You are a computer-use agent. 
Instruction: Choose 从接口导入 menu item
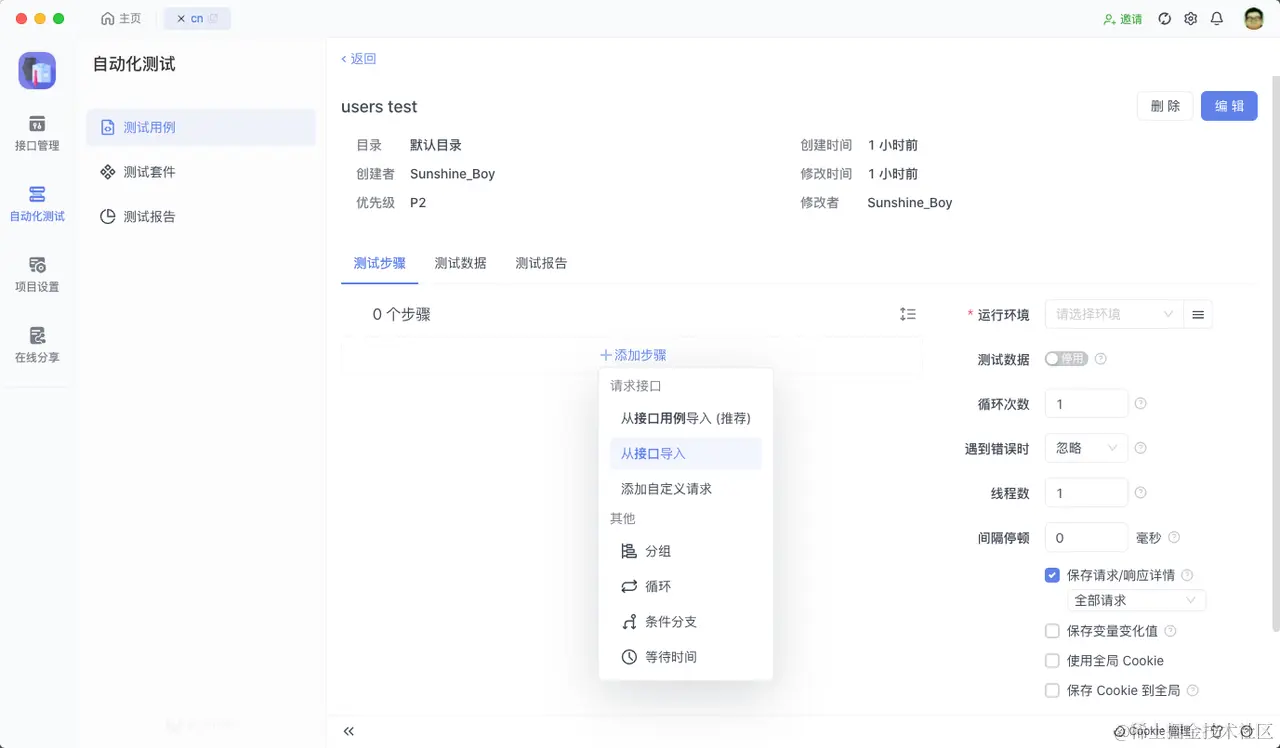[x=685, y=453]
